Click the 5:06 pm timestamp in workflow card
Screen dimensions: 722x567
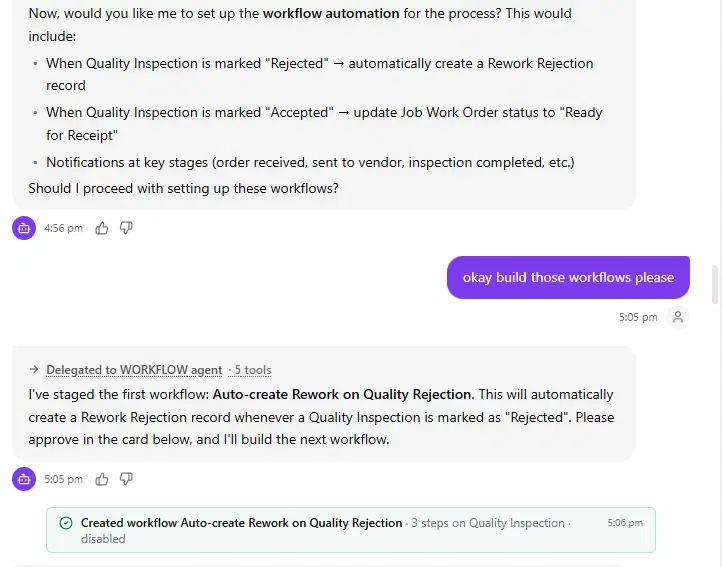(625, 523)
